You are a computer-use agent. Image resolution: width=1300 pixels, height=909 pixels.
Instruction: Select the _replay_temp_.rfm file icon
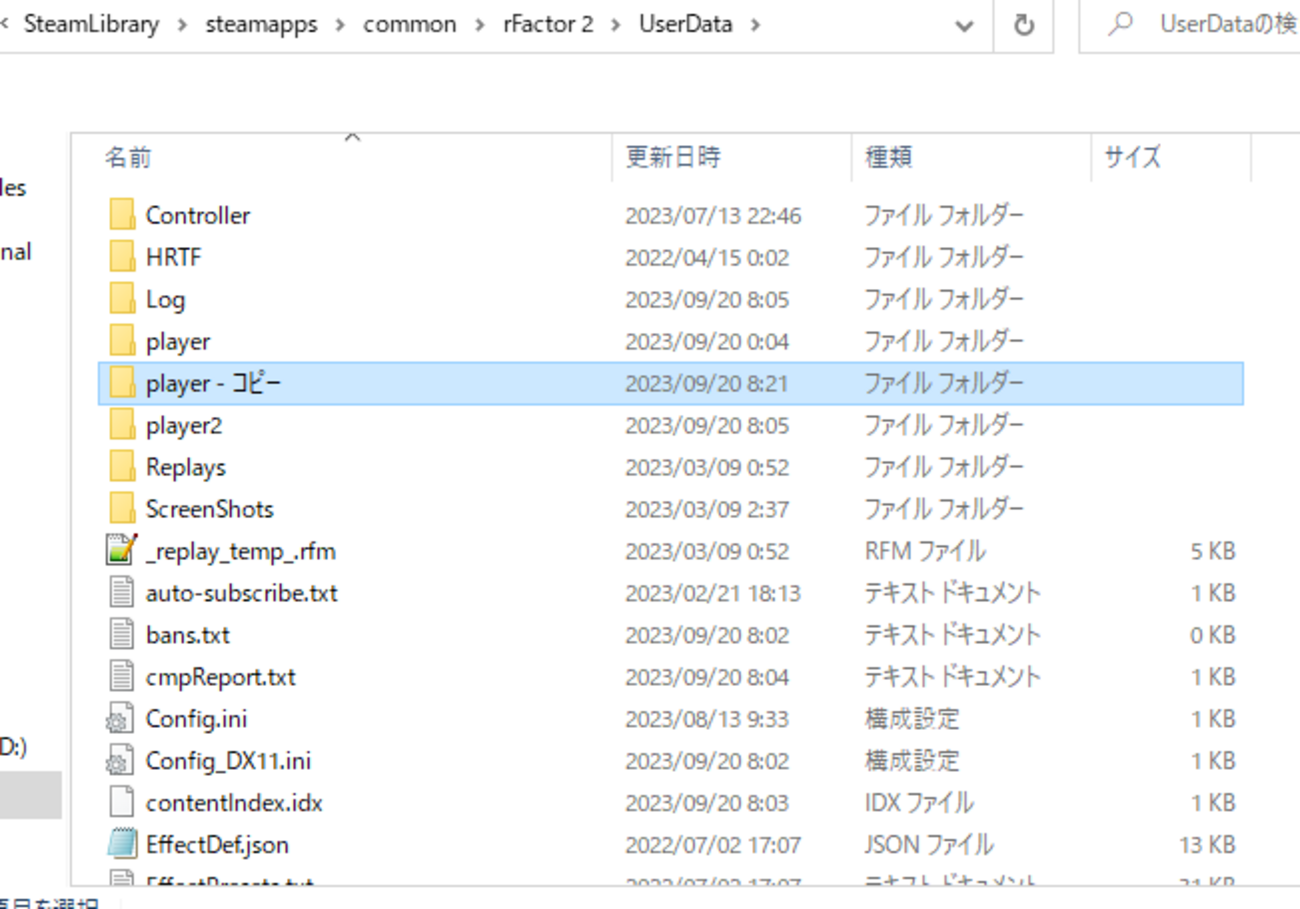pos(121,551)
